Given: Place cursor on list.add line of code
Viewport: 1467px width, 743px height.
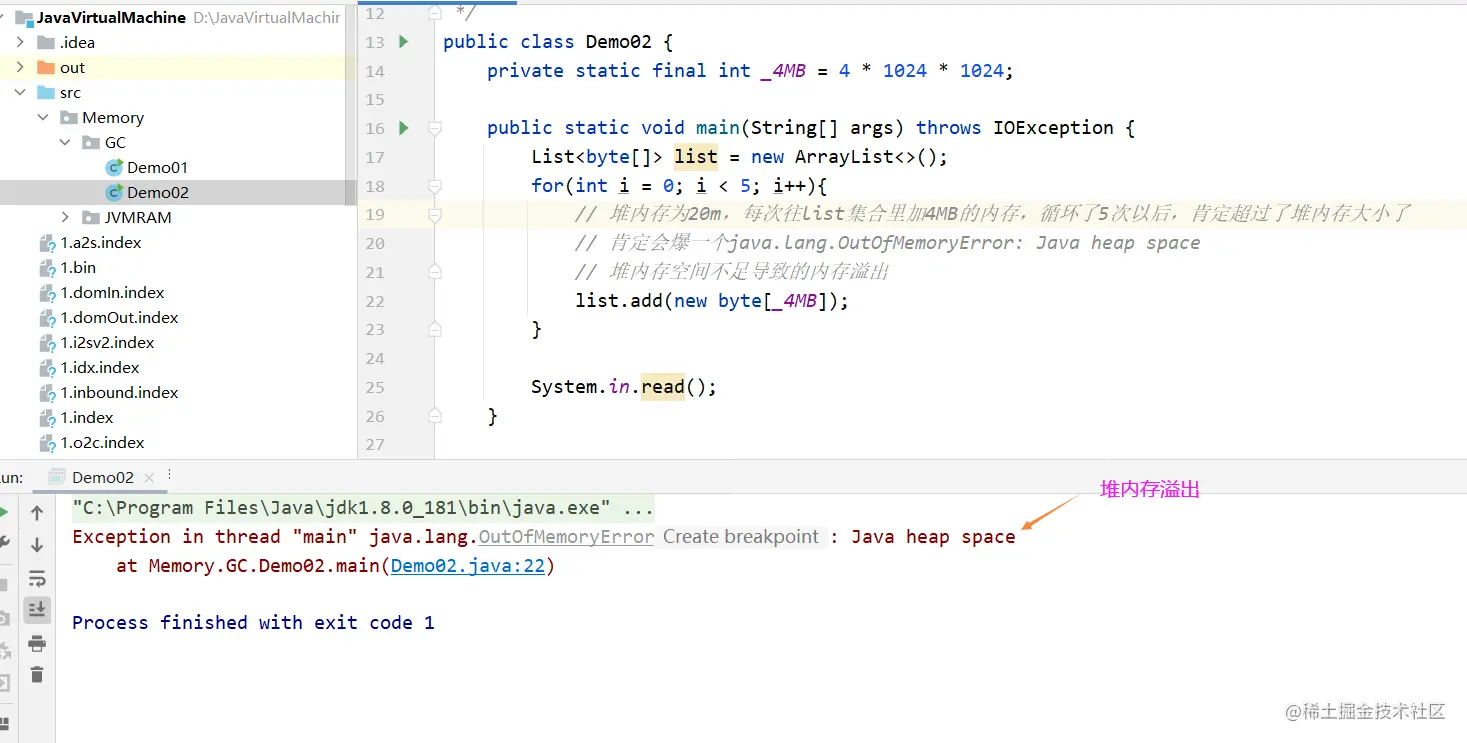Looking at the screenshot, I should (711, 301).
